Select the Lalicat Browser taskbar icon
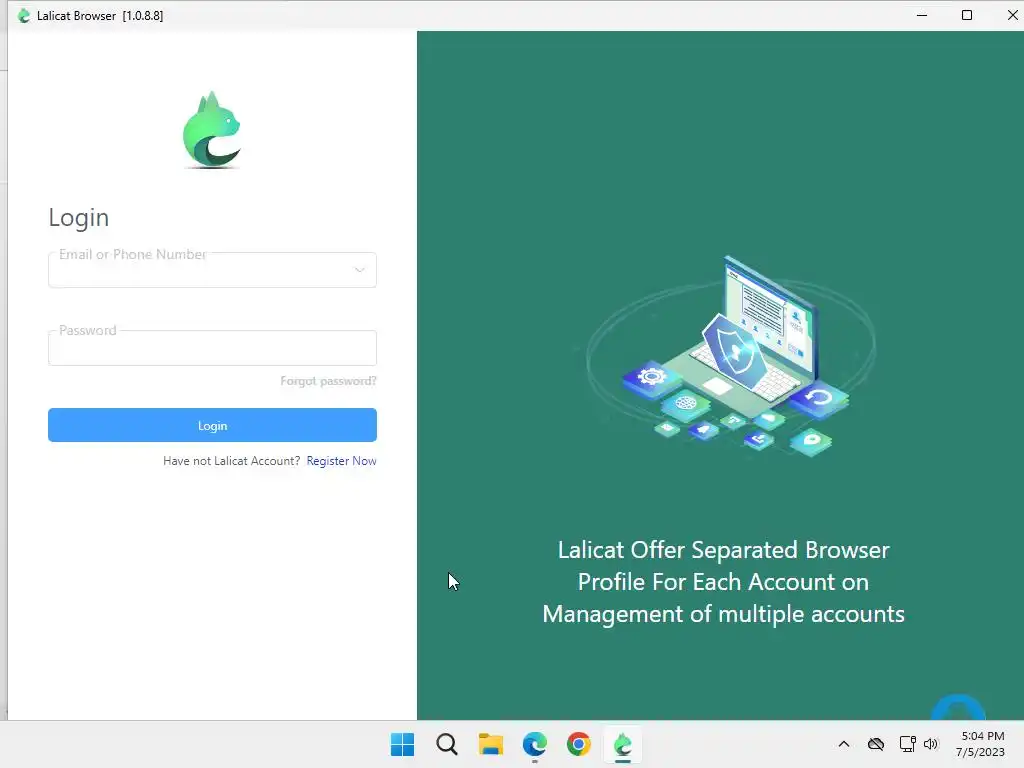This screenshot has height=768, width=1024. point(623,744)
